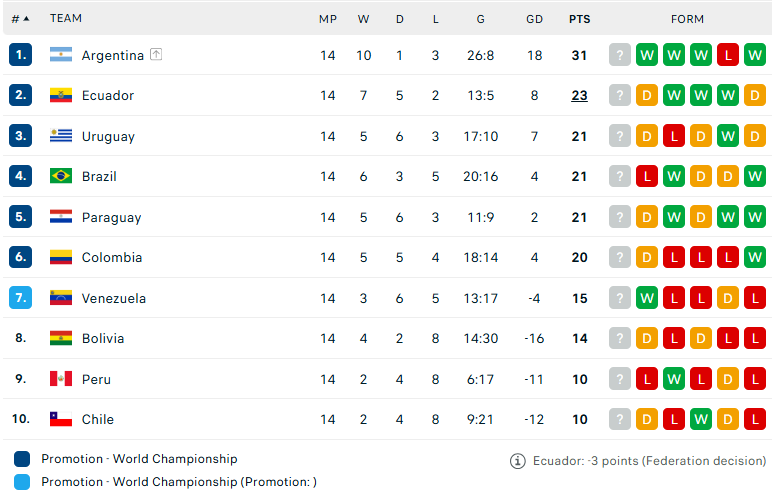Sort by GD column header
Image resolution: width=772 pixels, height=497 pixels.
click(534, 19)
